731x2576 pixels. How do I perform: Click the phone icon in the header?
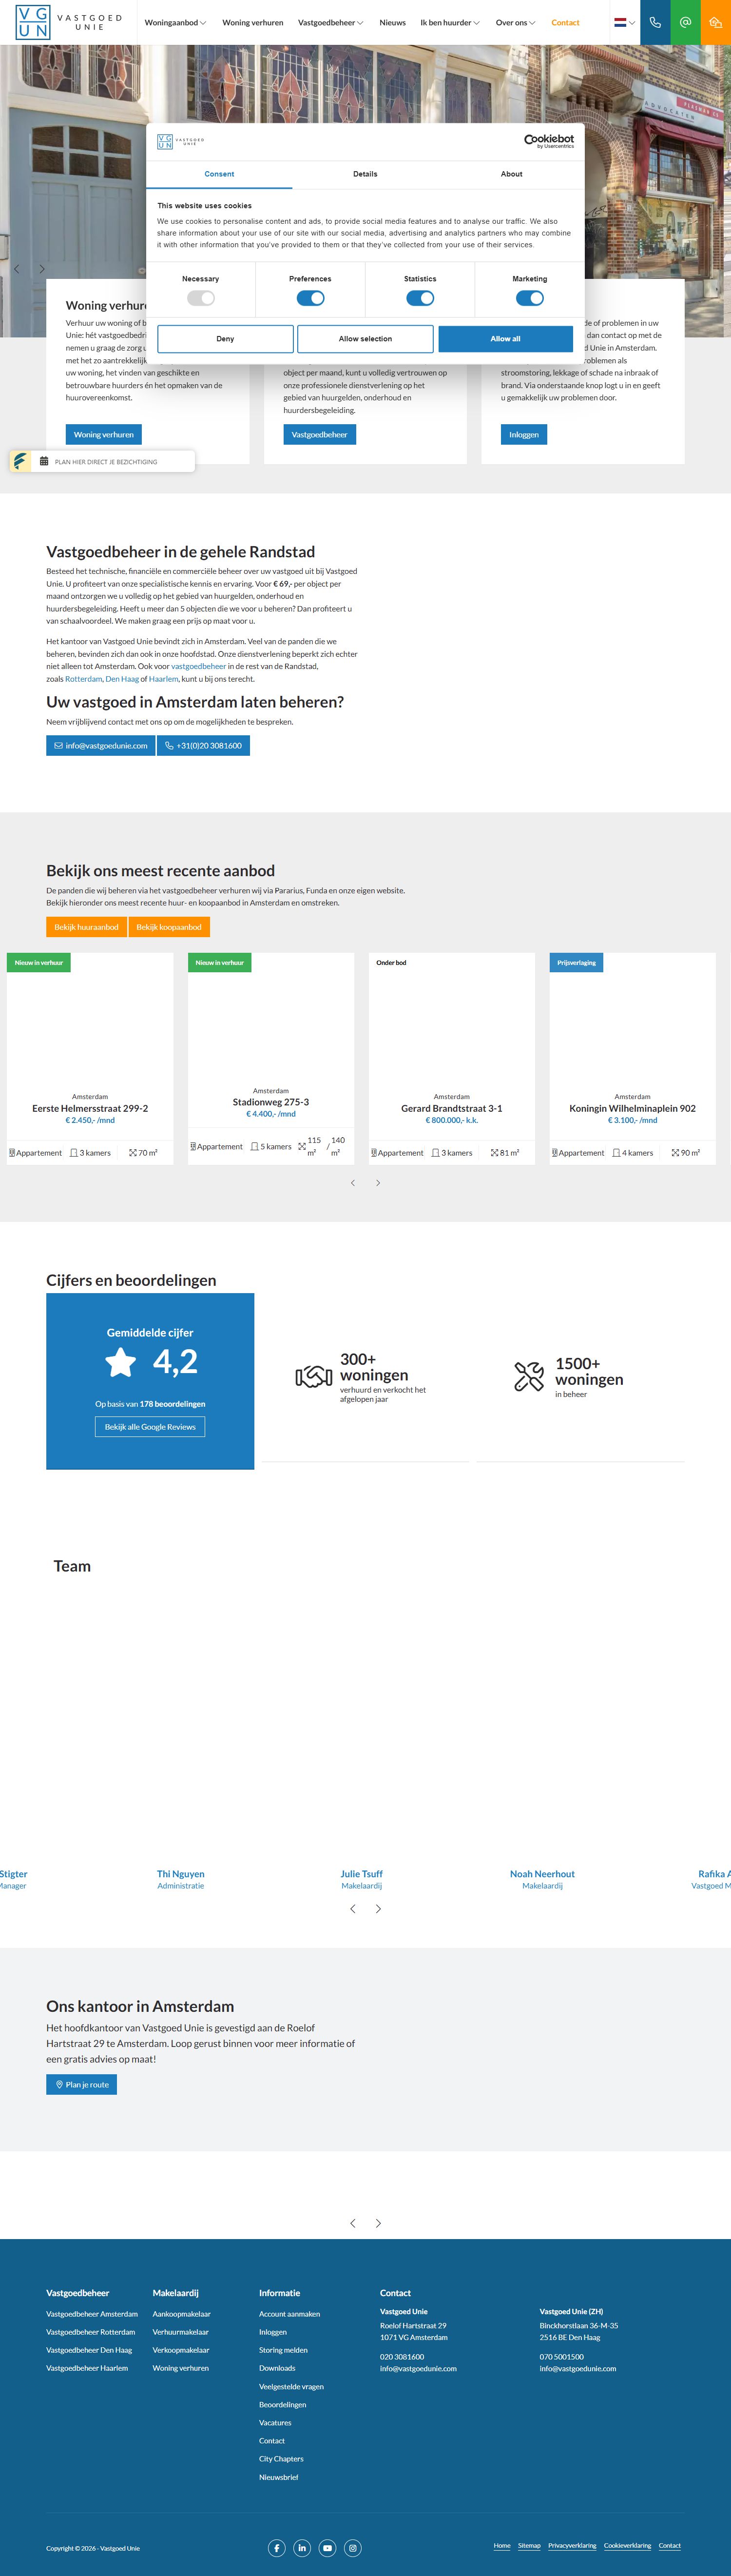(x=655, y=22)
